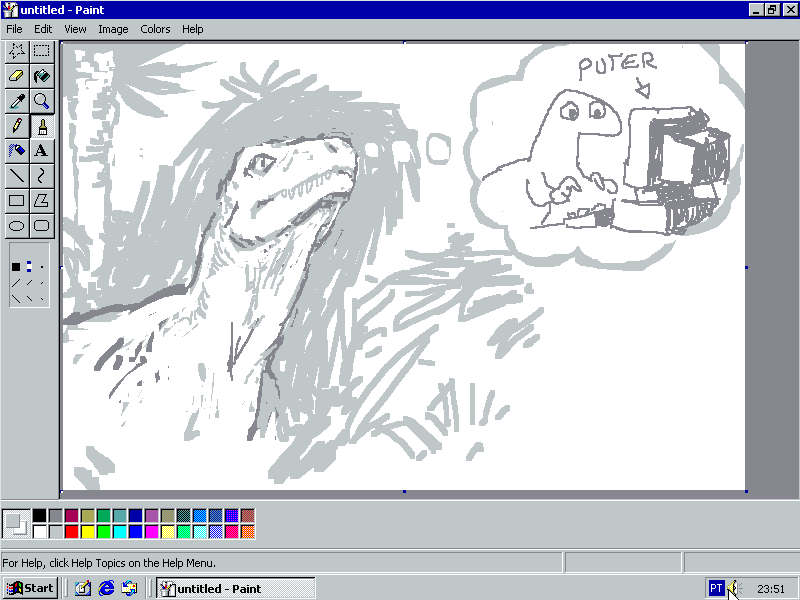Select the large forward-slash brush shape

(16, 283)
